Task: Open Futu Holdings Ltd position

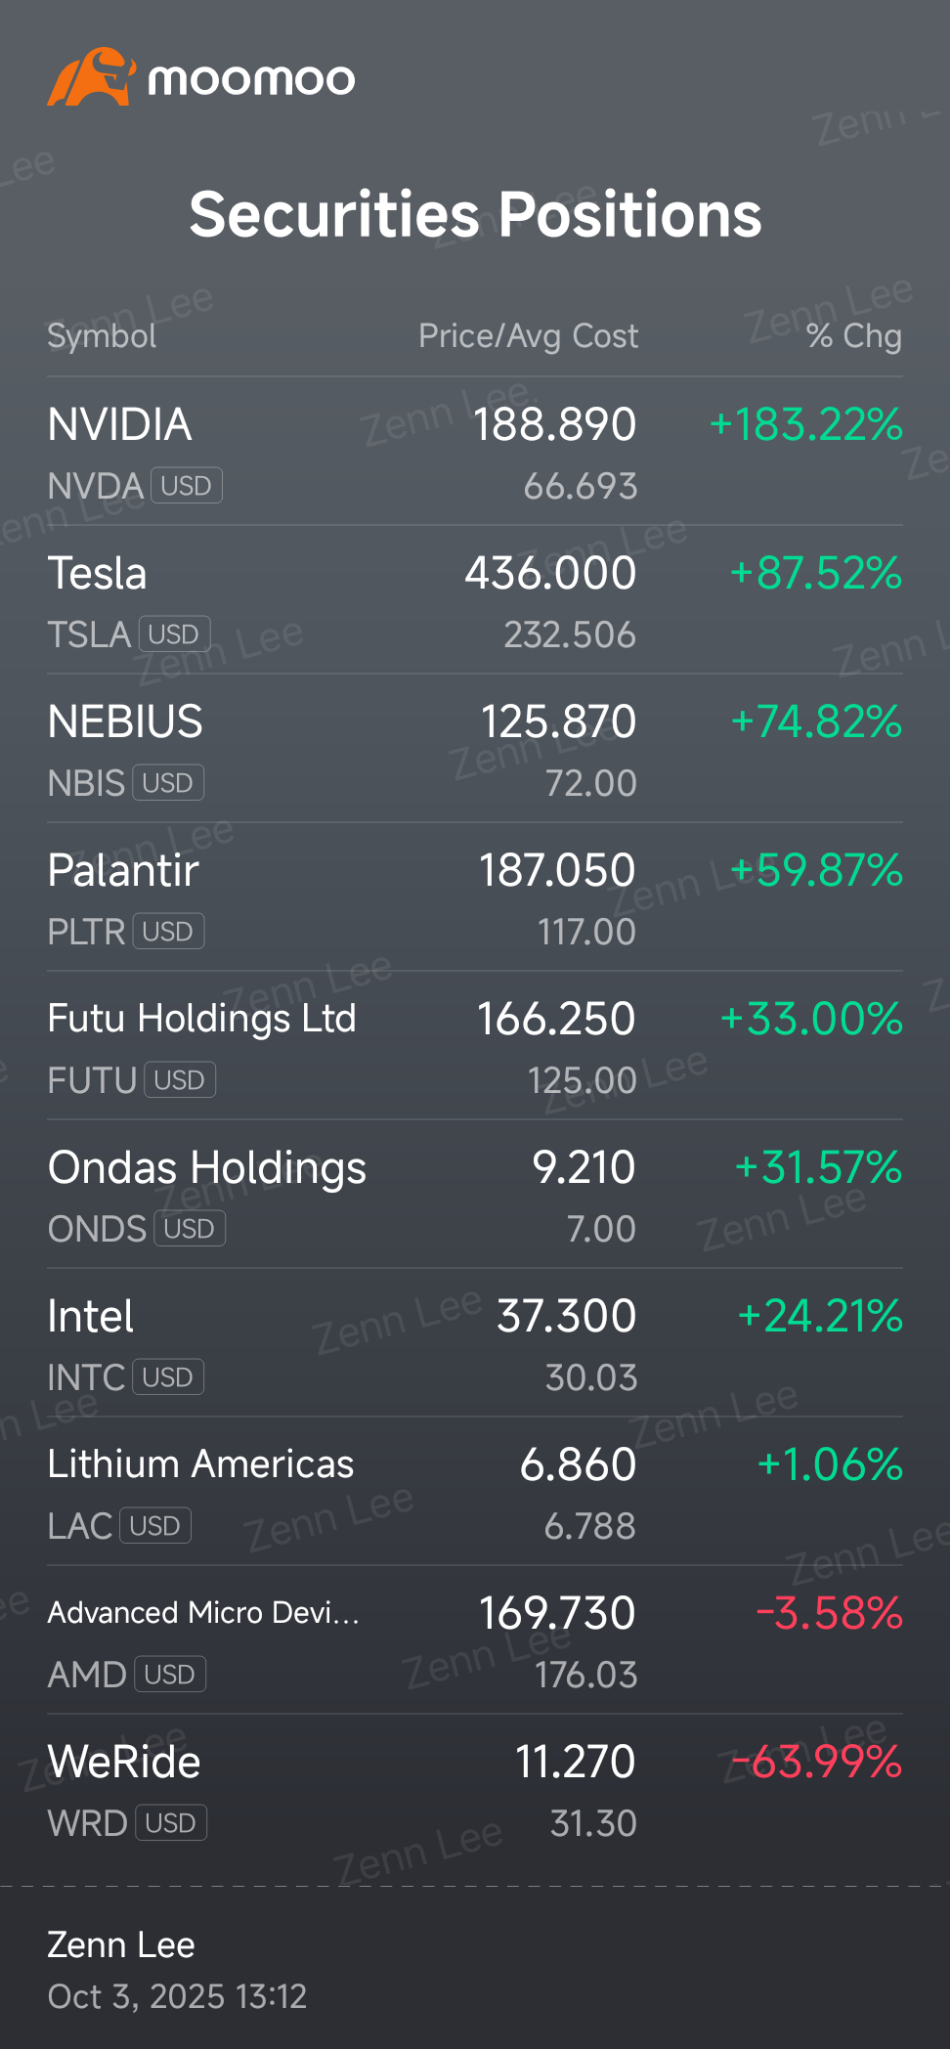Action: (x=475, y=1046)
